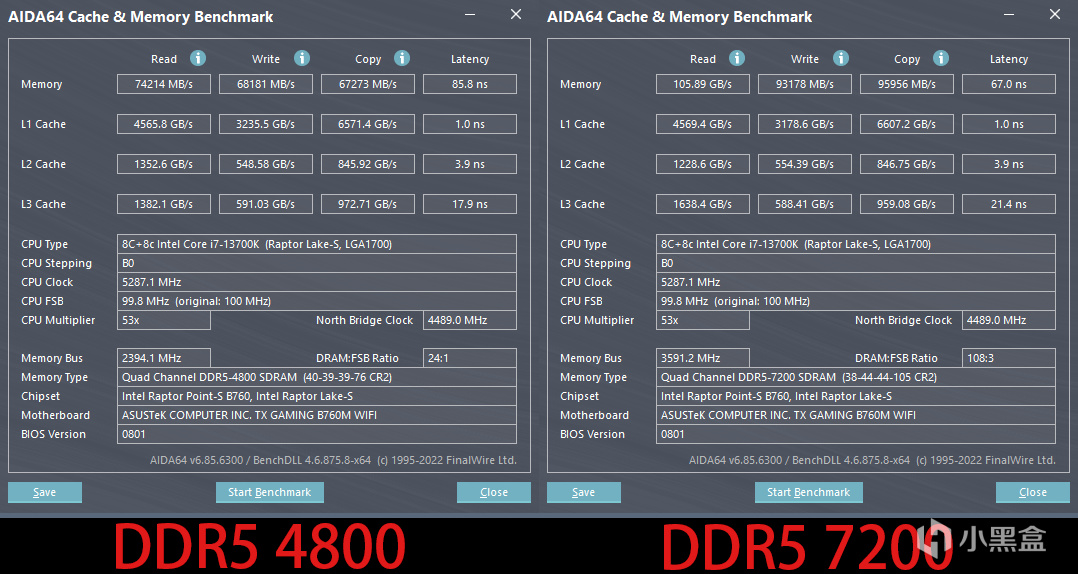Select memory write value 93178 MB/s
The height and width of the screenshot is (574, 1078).
804,85
